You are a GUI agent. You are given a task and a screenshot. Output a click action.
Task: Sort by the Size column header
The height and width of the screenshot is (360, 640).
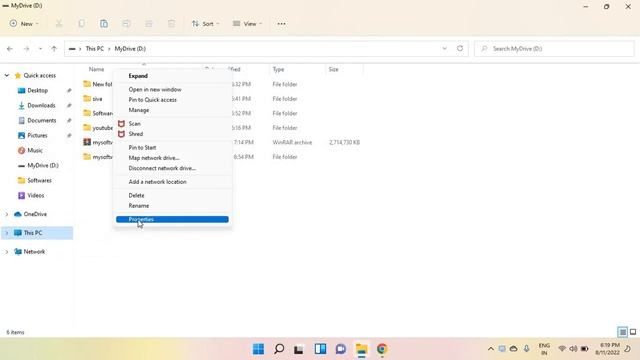point(333,69)
